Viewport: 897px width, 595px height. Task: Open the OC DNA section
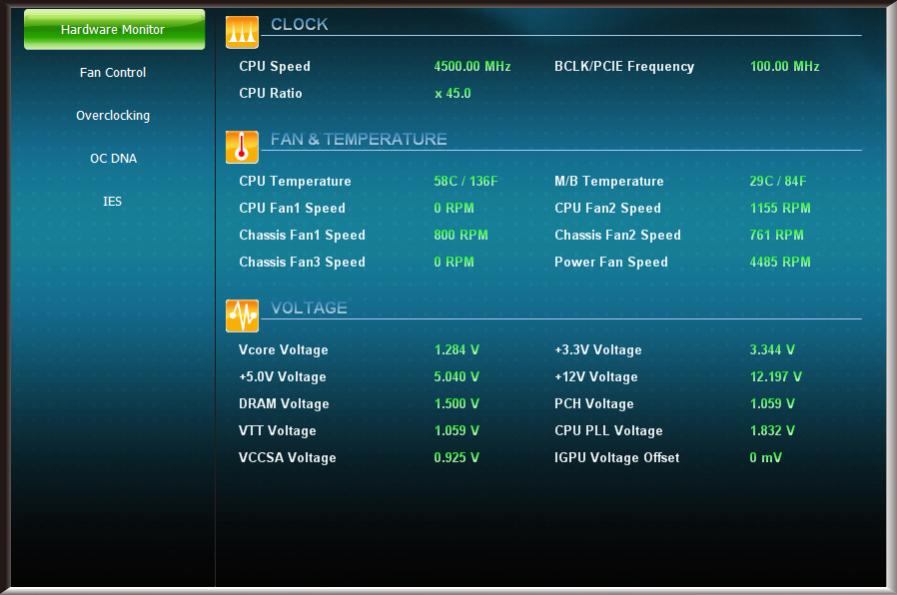click(113, 158)
